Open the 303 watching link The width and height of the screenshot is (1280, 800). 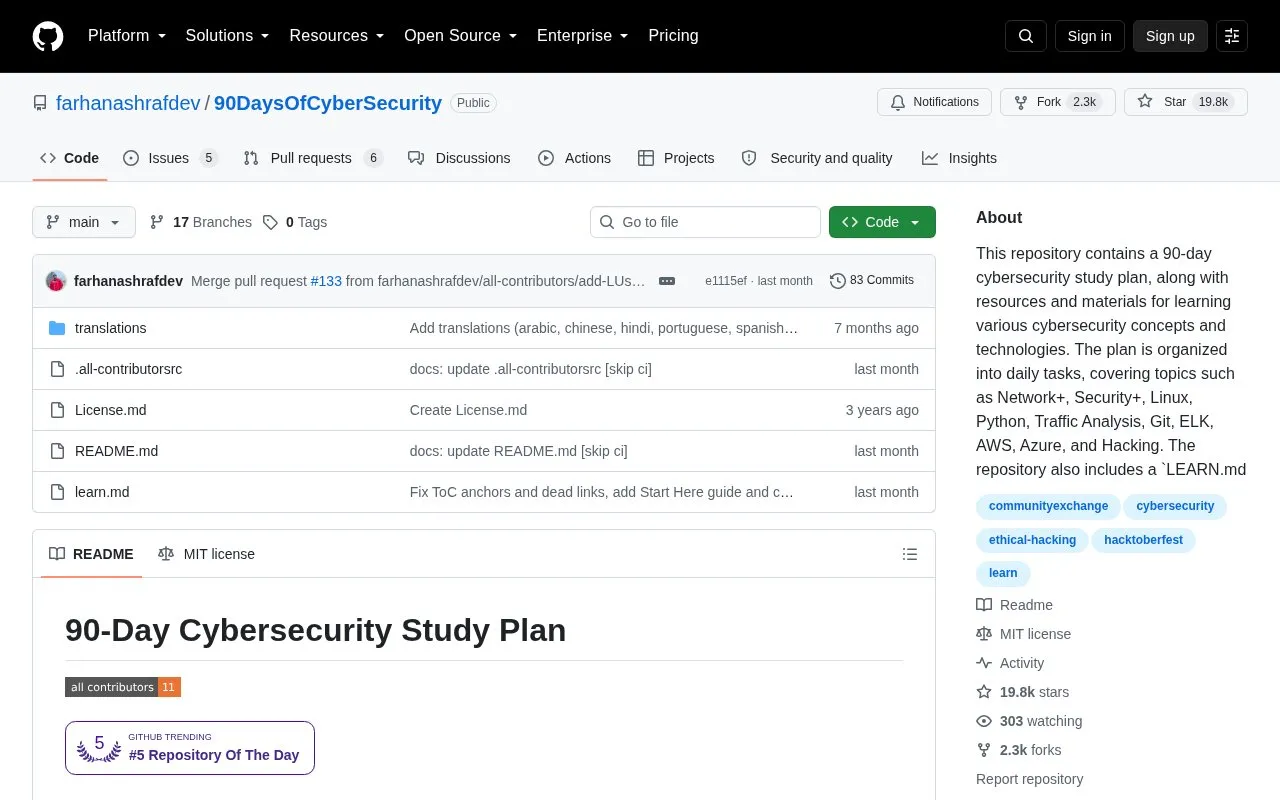tap(1029, 721)
